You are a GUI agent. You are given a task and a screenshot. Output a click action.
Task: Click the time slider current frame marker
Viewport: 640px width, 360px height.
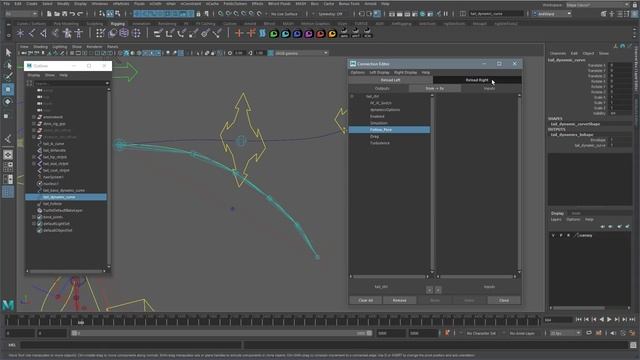[81, 322]
